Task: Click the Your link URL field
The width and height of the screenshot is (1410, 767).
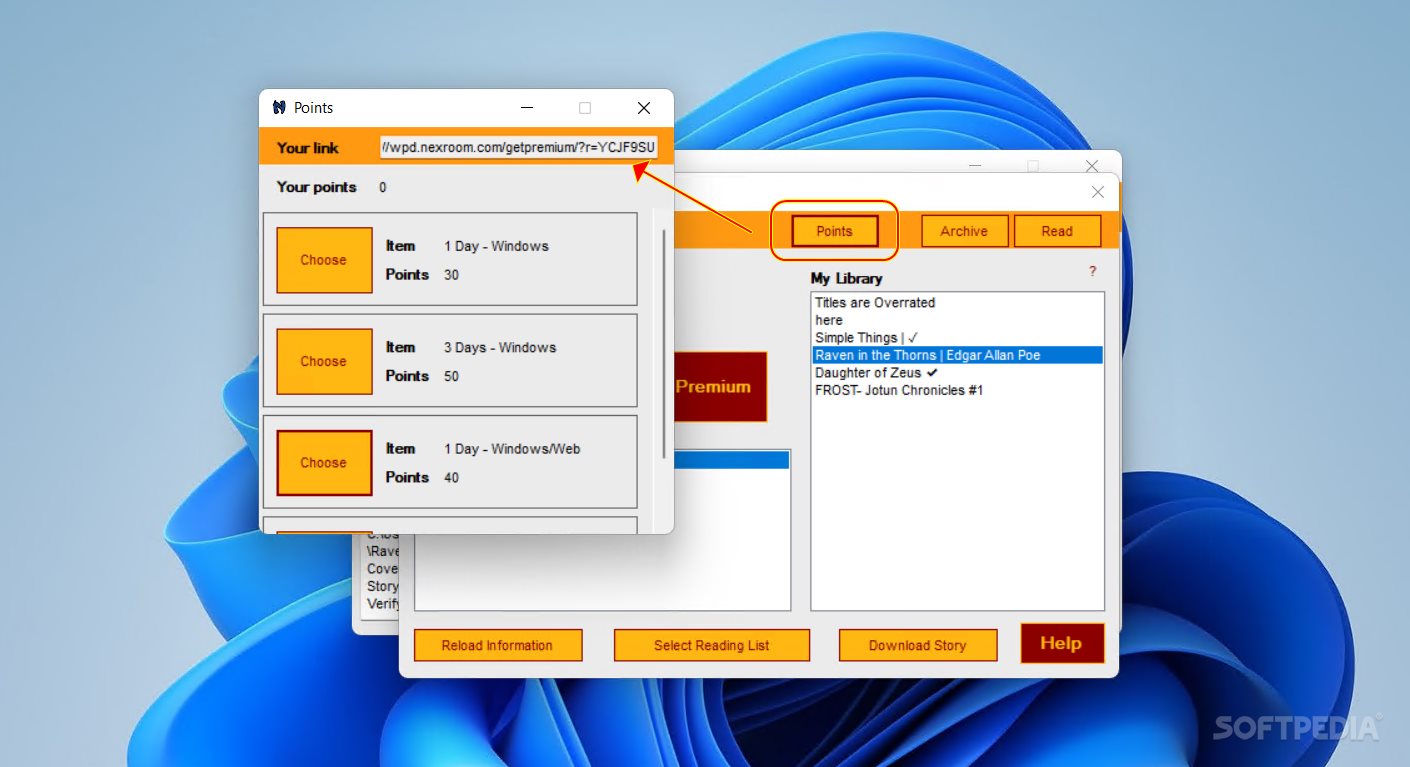Action: click(x=518, y=147)
